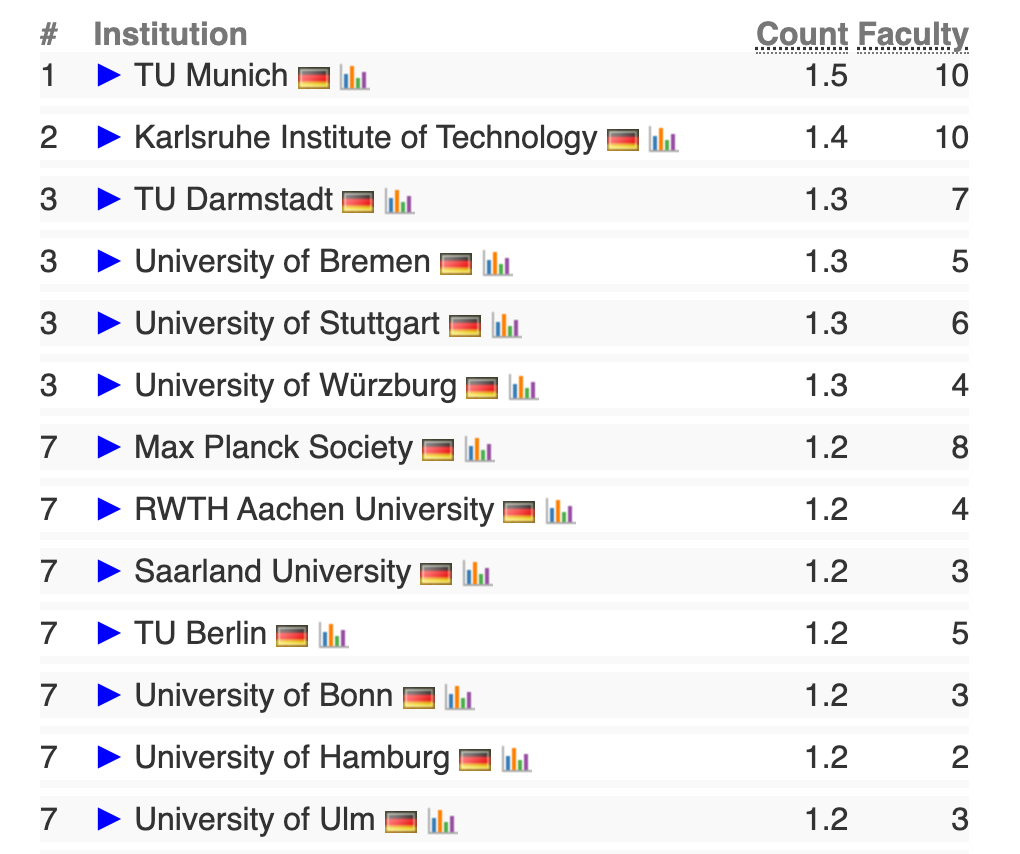Open the bar chart icon for Max Planck Society
The width and height of the screenshot is (1020, 854).
[x=481, y=448]
